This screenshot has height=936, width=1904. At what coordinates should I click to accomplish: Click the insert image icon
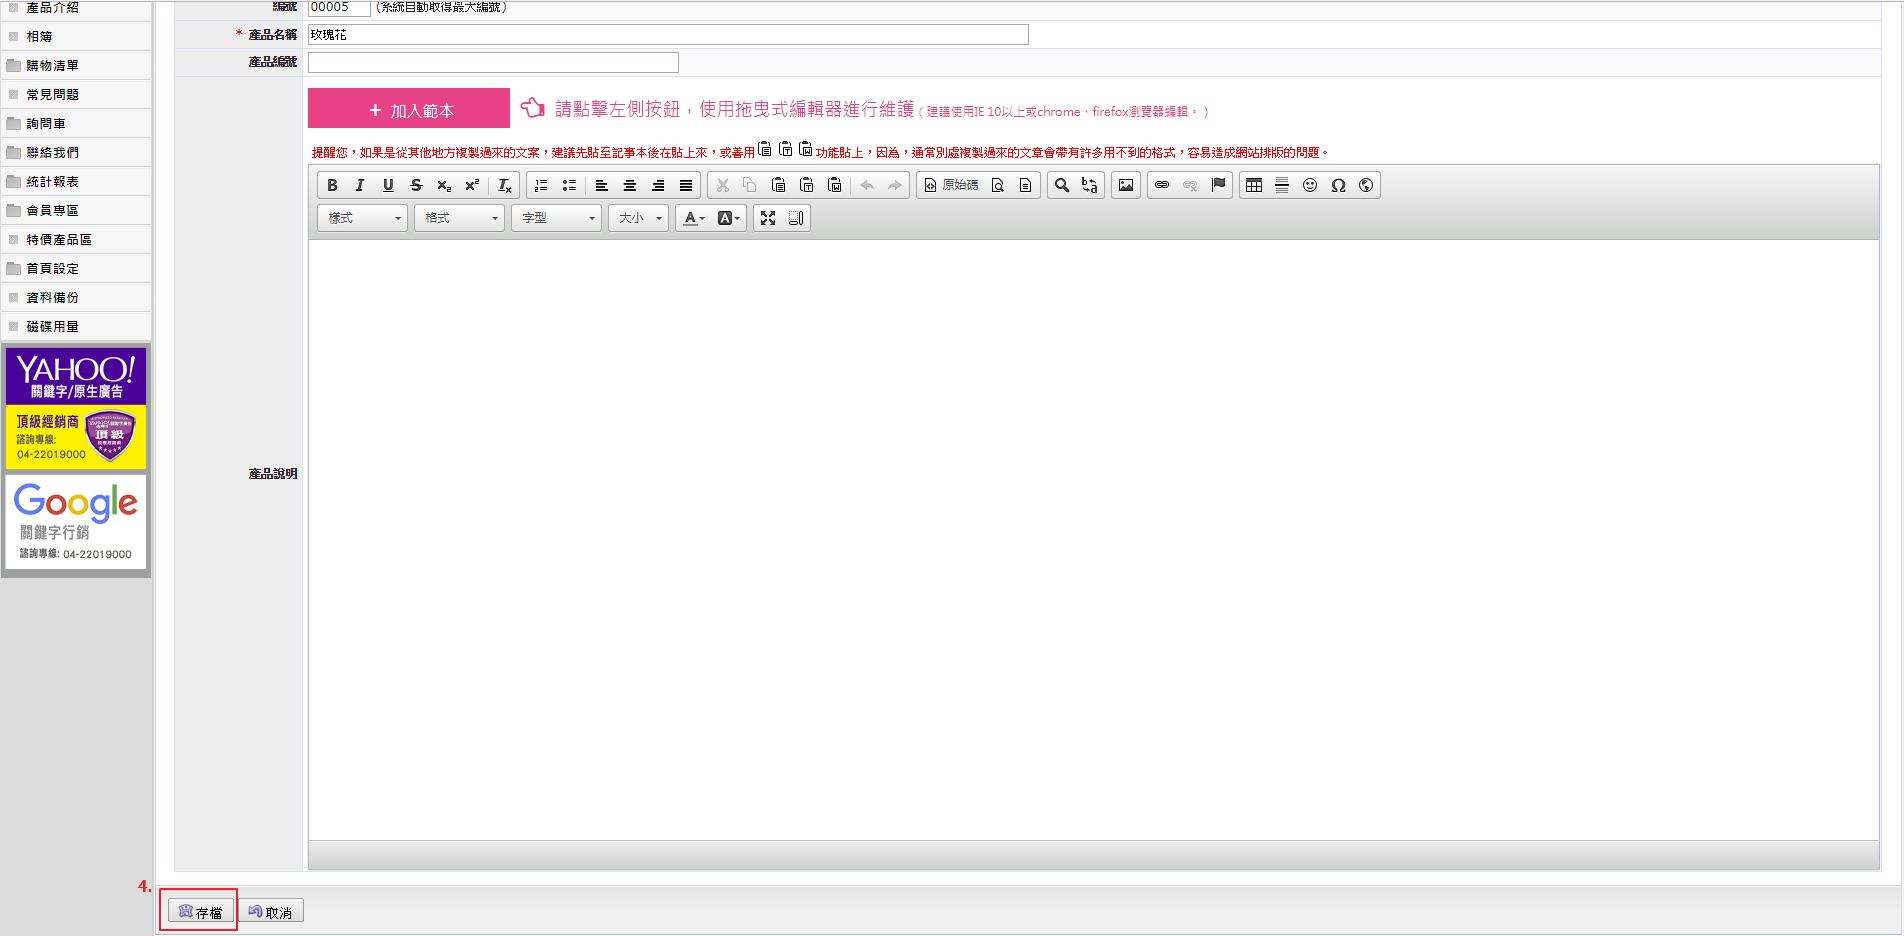[x=1126, y=185]
